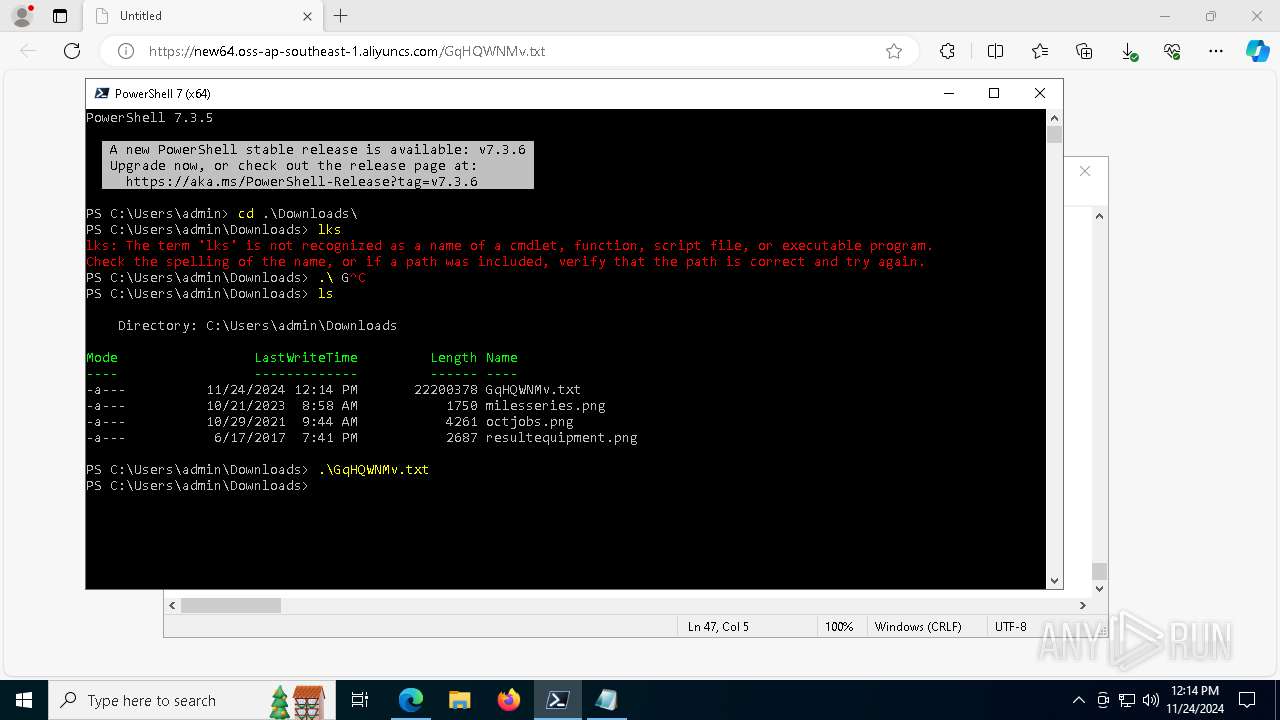The height and width of the screenshot is (720, 1280).
Task: Open the Downloads icon in Edge
Action: point(1129,51)
